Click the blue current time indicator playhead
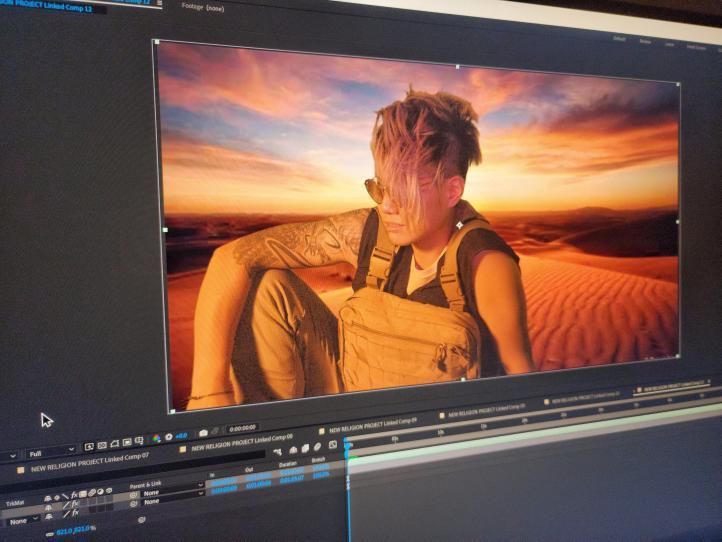 [x=348, y=440]
